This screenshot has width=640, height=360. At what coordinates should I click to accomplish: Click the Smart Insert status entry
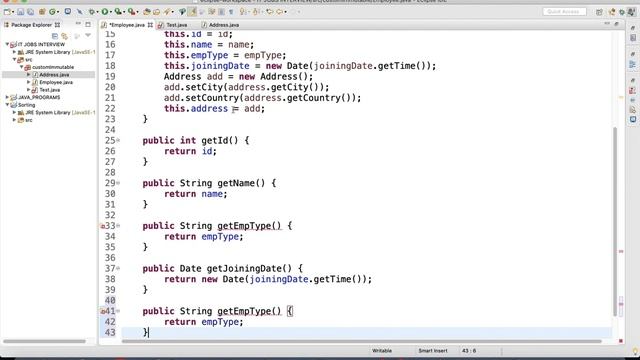point(433,351)
